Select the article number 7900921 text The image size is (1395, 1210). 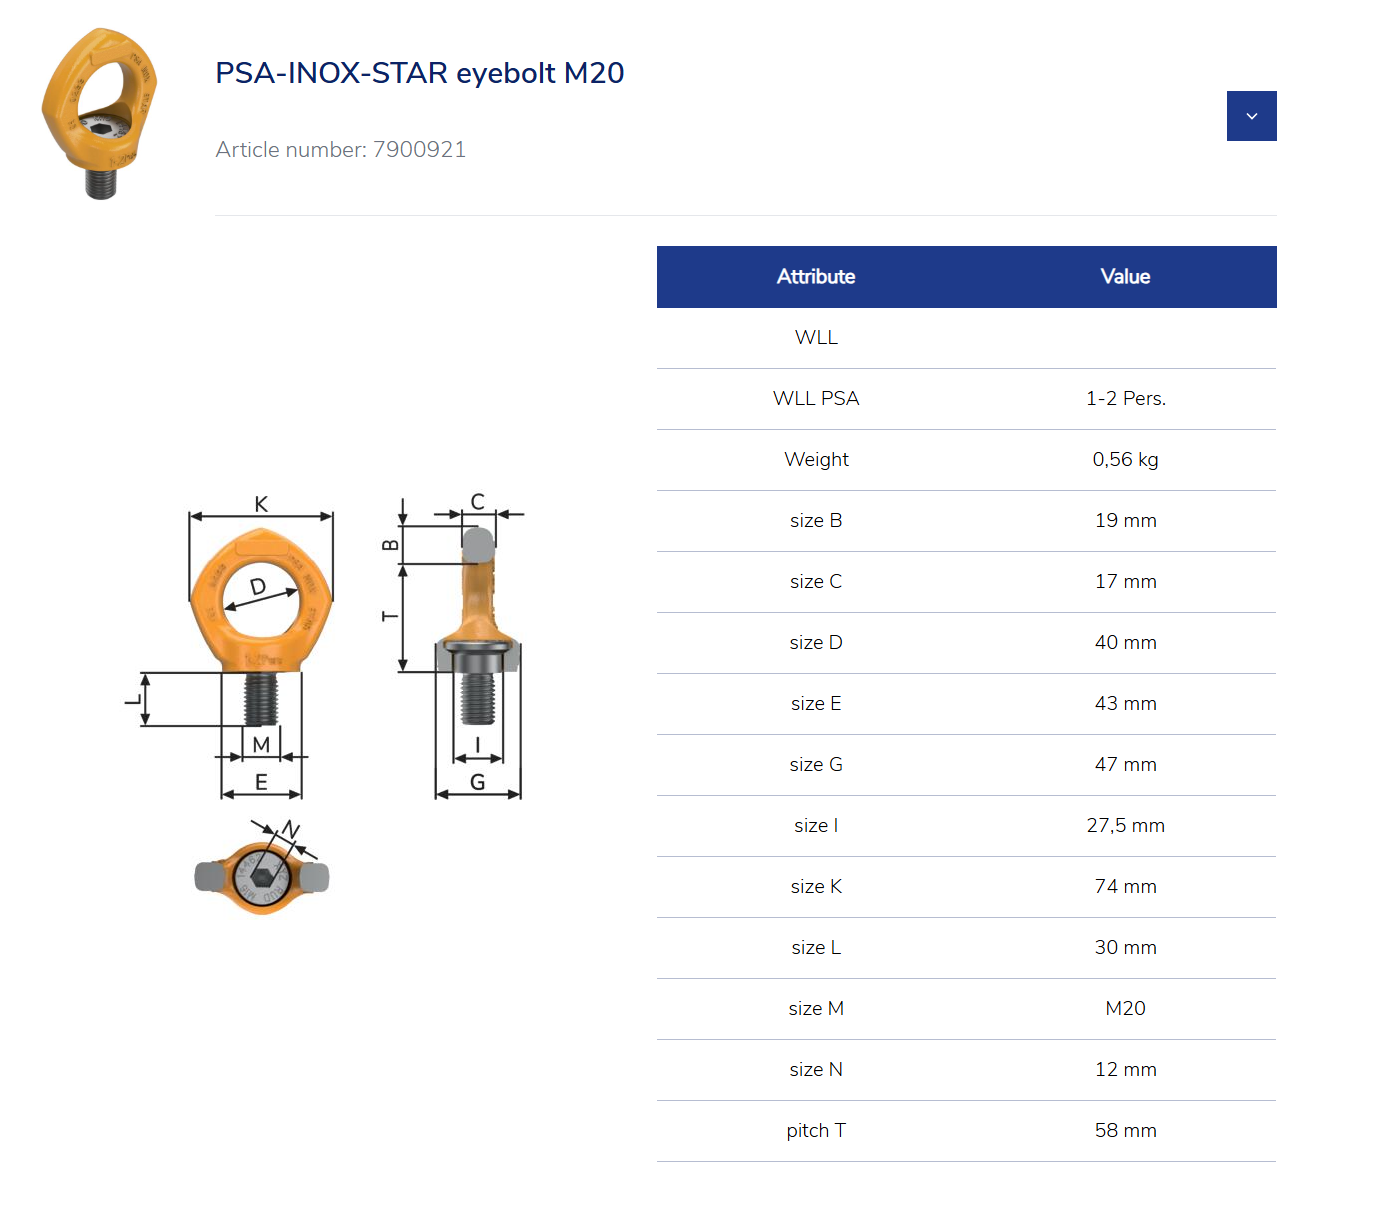coord(340,149)
